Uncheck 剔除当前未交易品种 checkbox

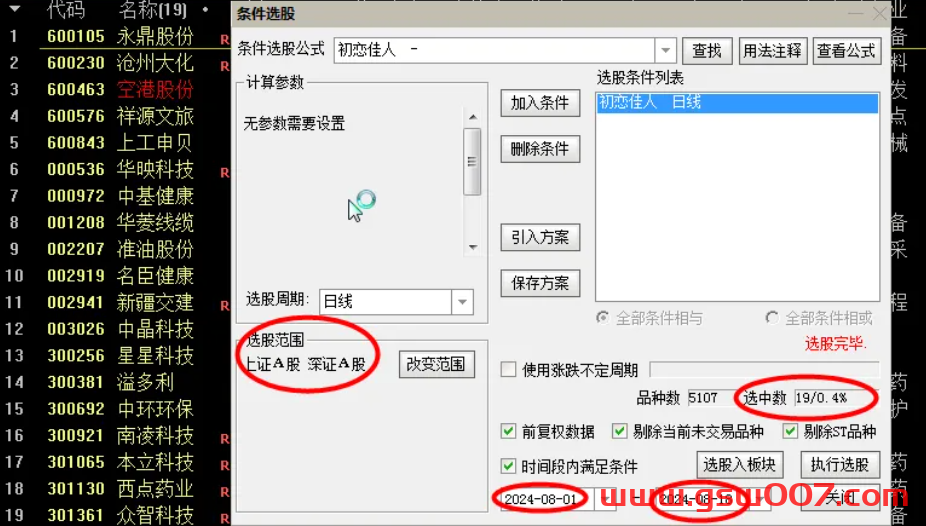click(619, 432)
